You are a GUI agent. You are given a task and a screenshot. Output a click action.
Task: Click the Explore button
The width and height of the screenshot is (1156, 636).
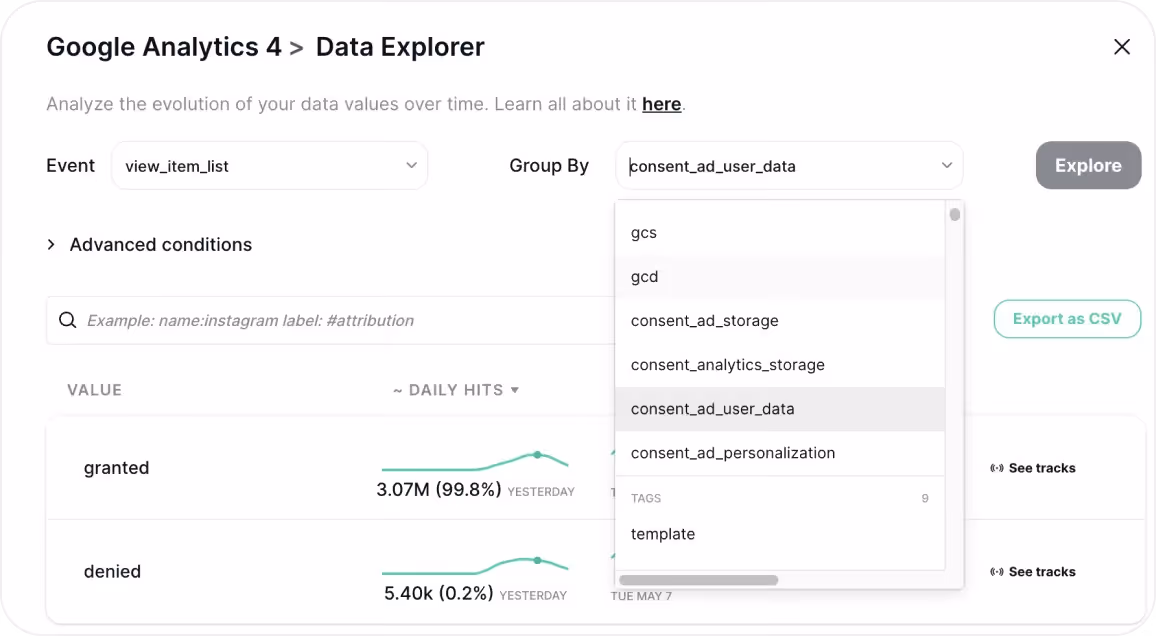(x=1088, y=165)
